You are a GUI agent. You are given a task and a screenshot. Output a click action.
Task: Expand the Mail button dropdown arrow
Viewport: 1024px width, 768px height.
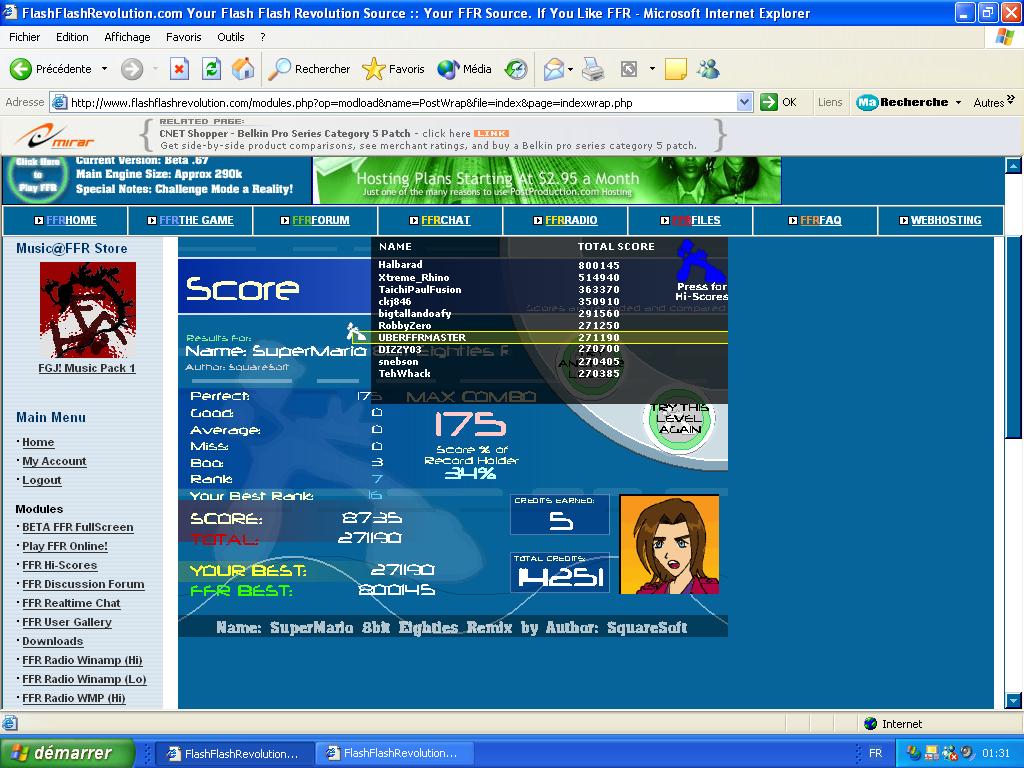(571, 69)
